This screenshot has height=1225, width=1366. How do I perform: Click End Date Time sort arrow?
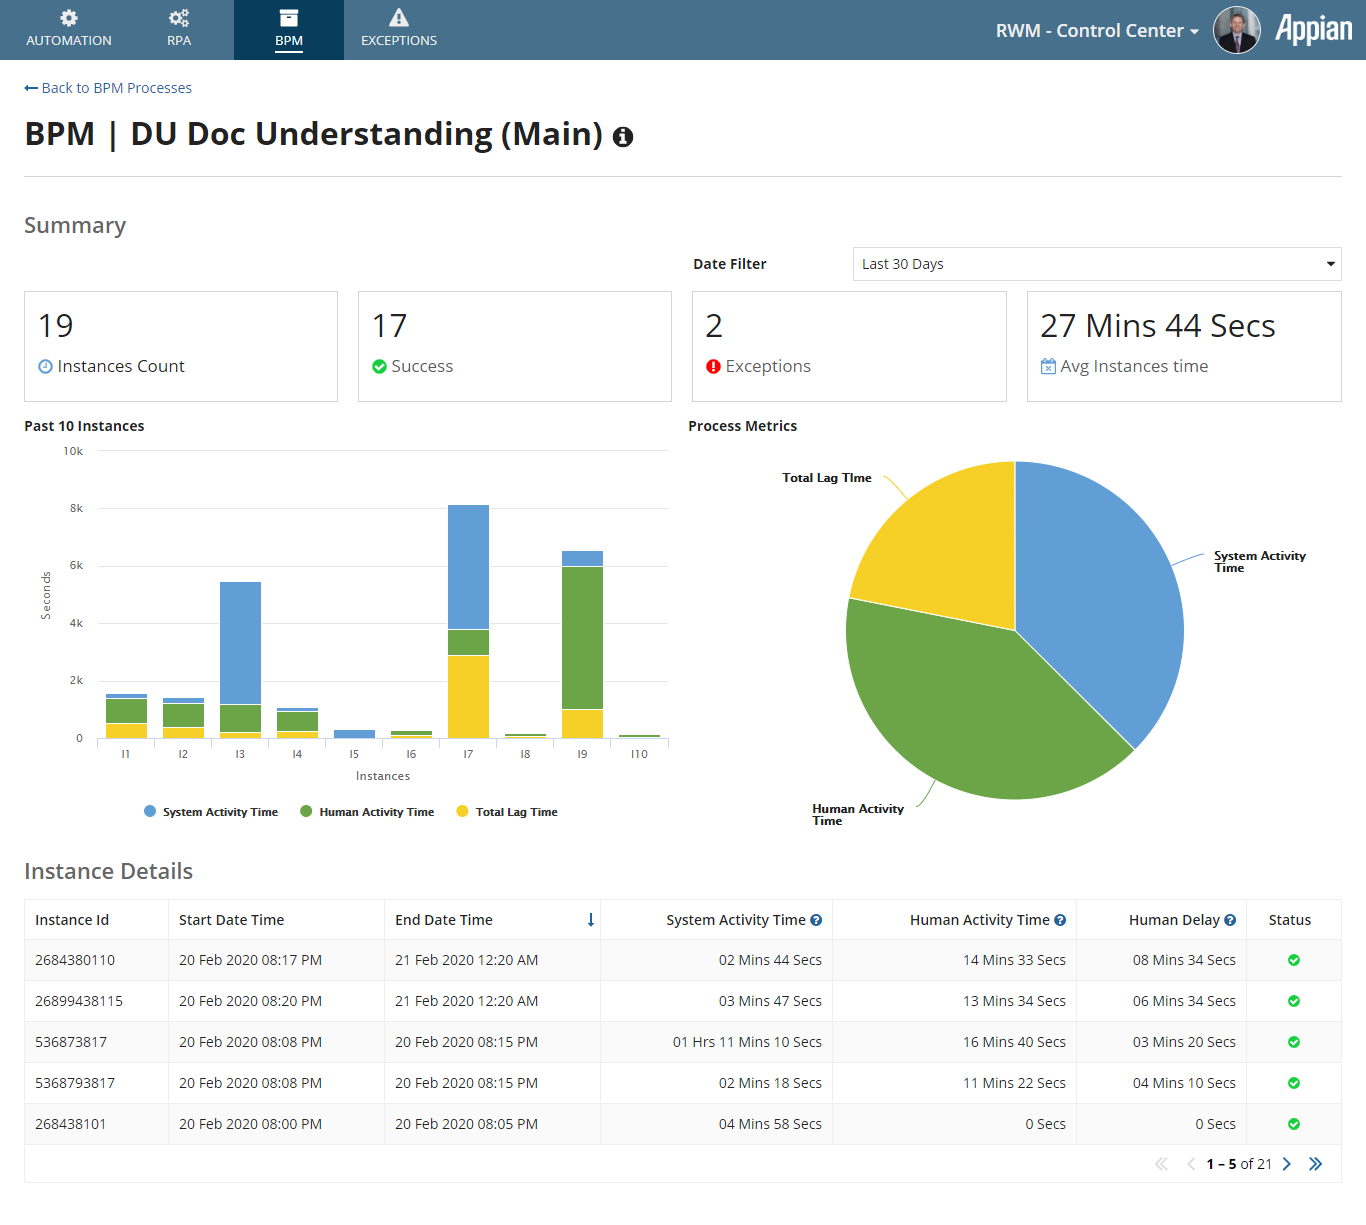coord(591,920)
